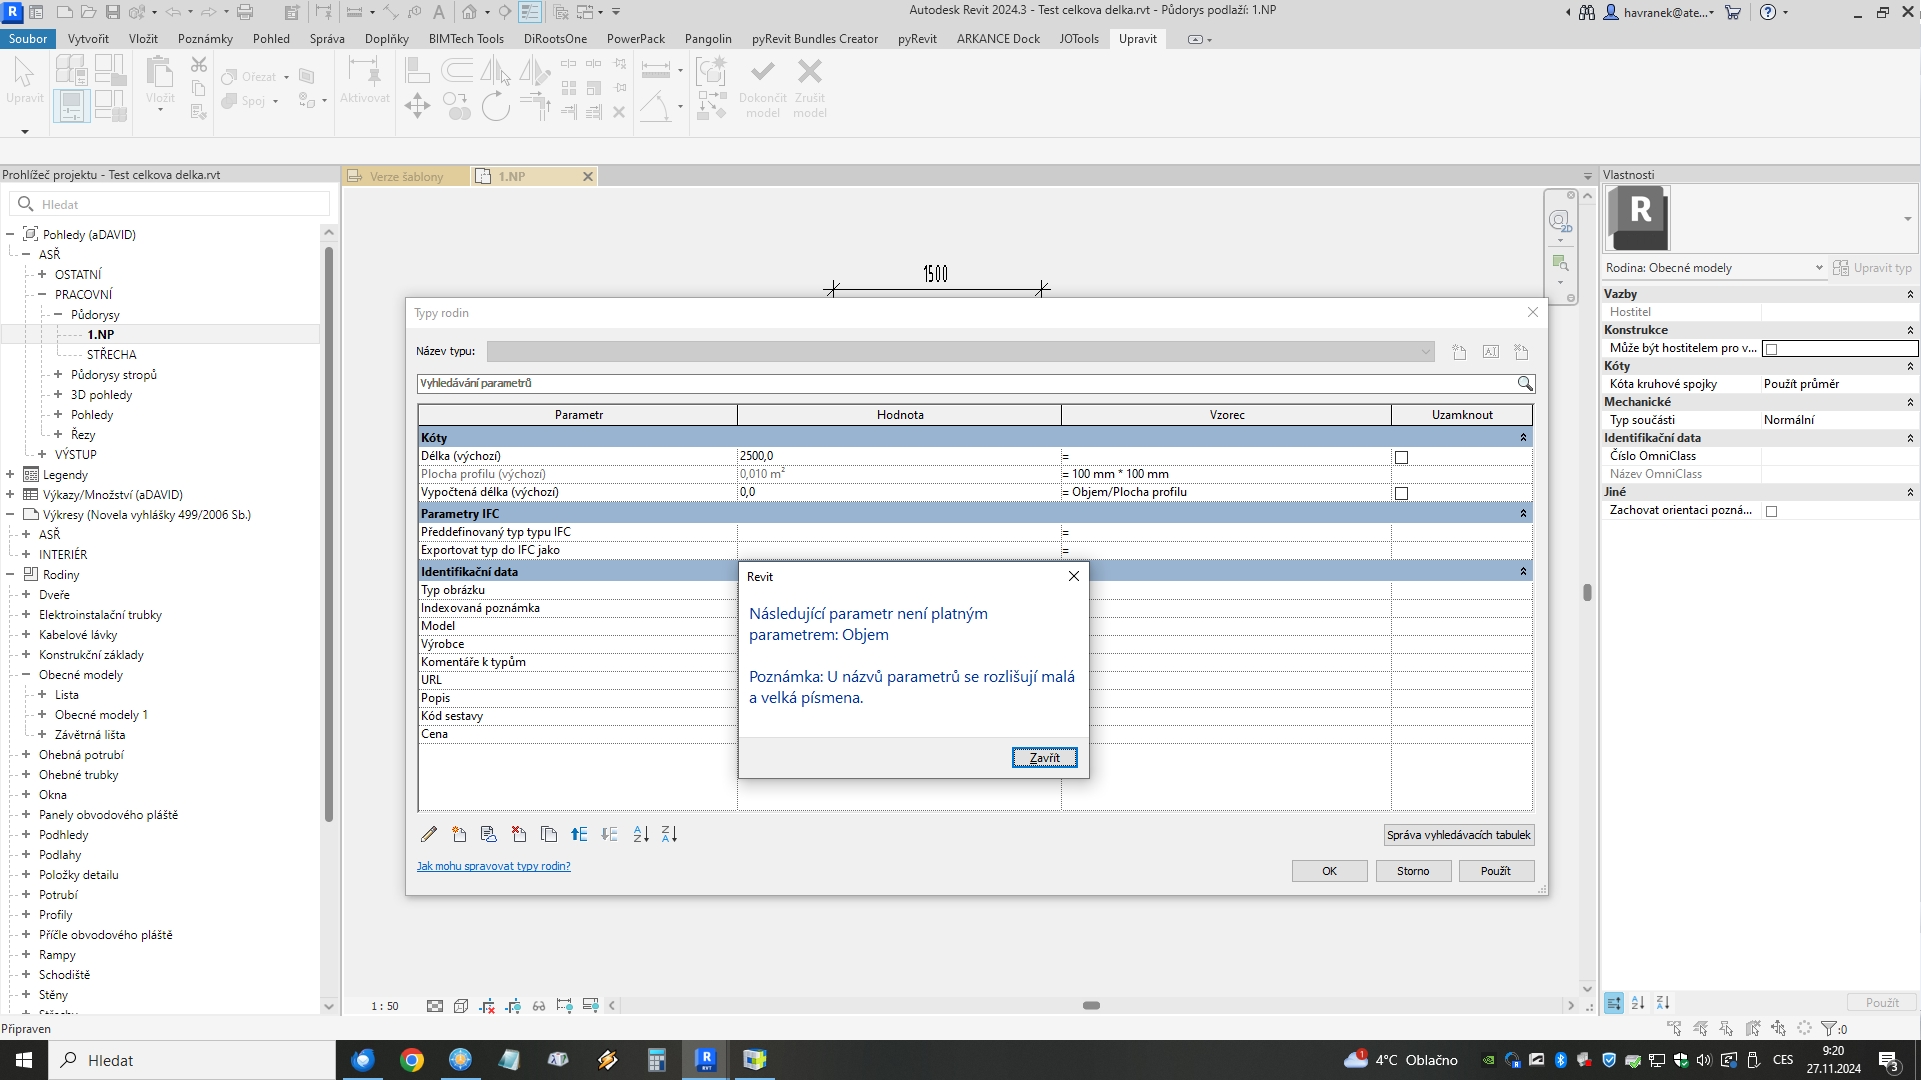Toggle lock checkbox for Délka parameter
Viewport: 1921px width, 1080px height.
click(1401, 457)
